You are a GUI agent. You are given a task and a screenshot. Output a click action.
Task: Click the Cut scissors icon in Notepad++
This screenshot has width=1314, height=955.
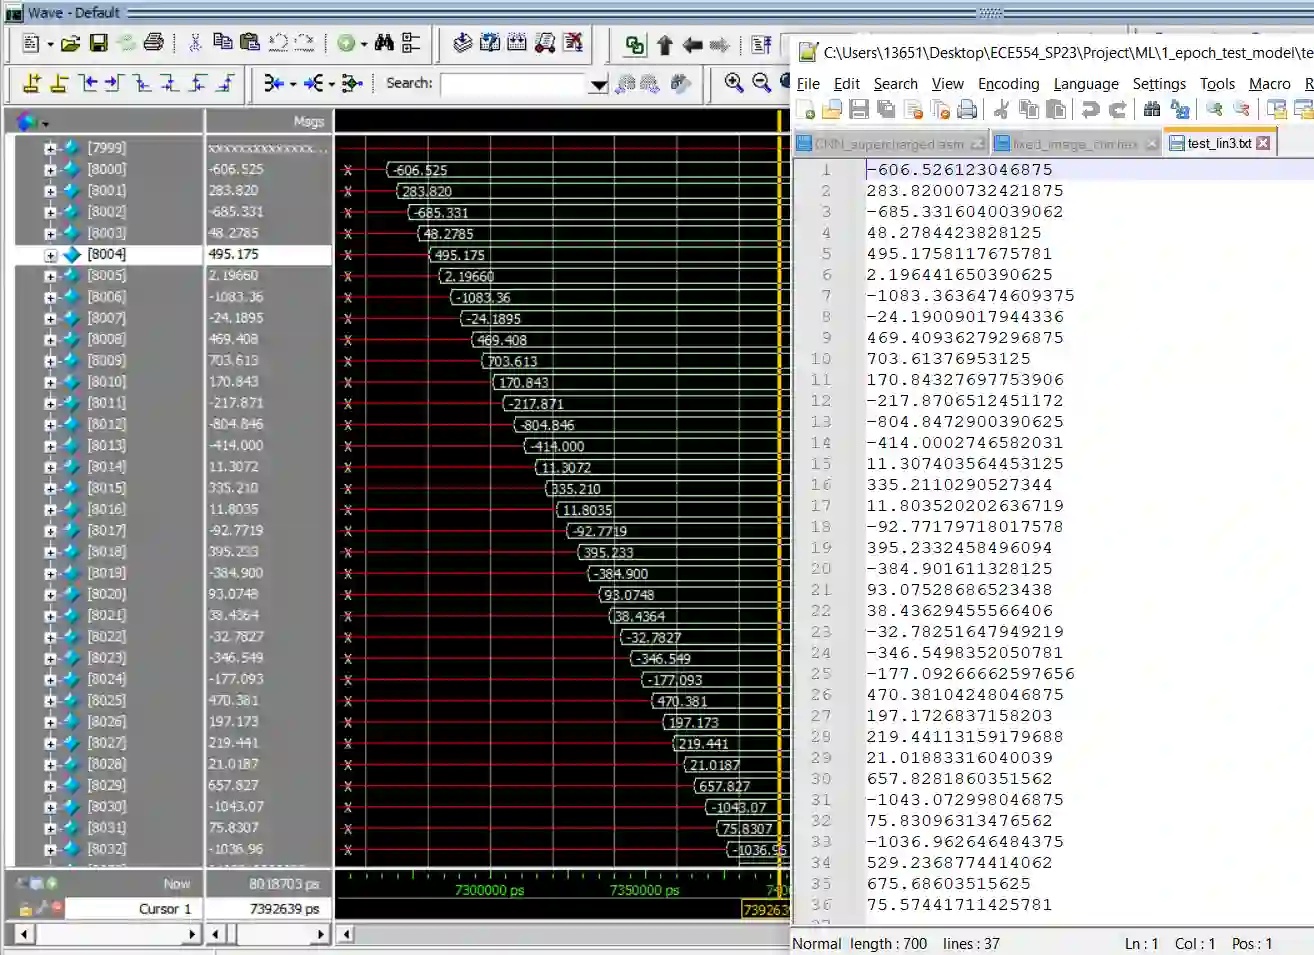1001,110
